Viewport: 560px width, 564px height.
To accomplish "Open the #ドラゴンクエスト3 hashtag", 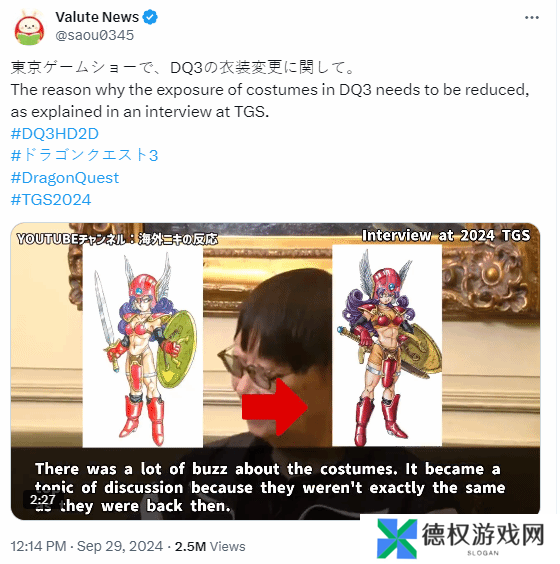I will (85, 155).
